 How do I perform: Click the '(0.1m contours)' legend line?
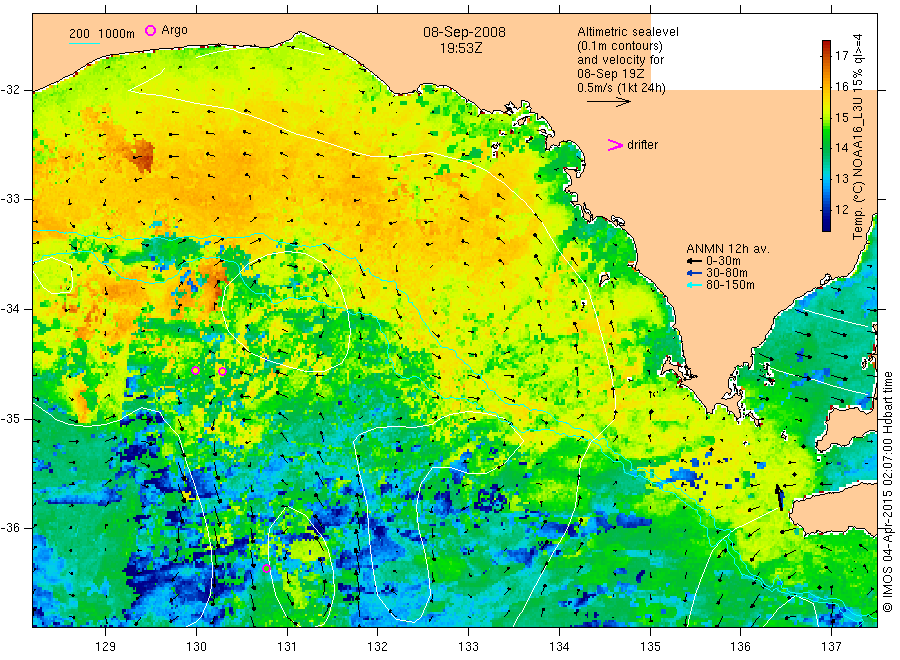pyautogui.click(x=619, y=46)
